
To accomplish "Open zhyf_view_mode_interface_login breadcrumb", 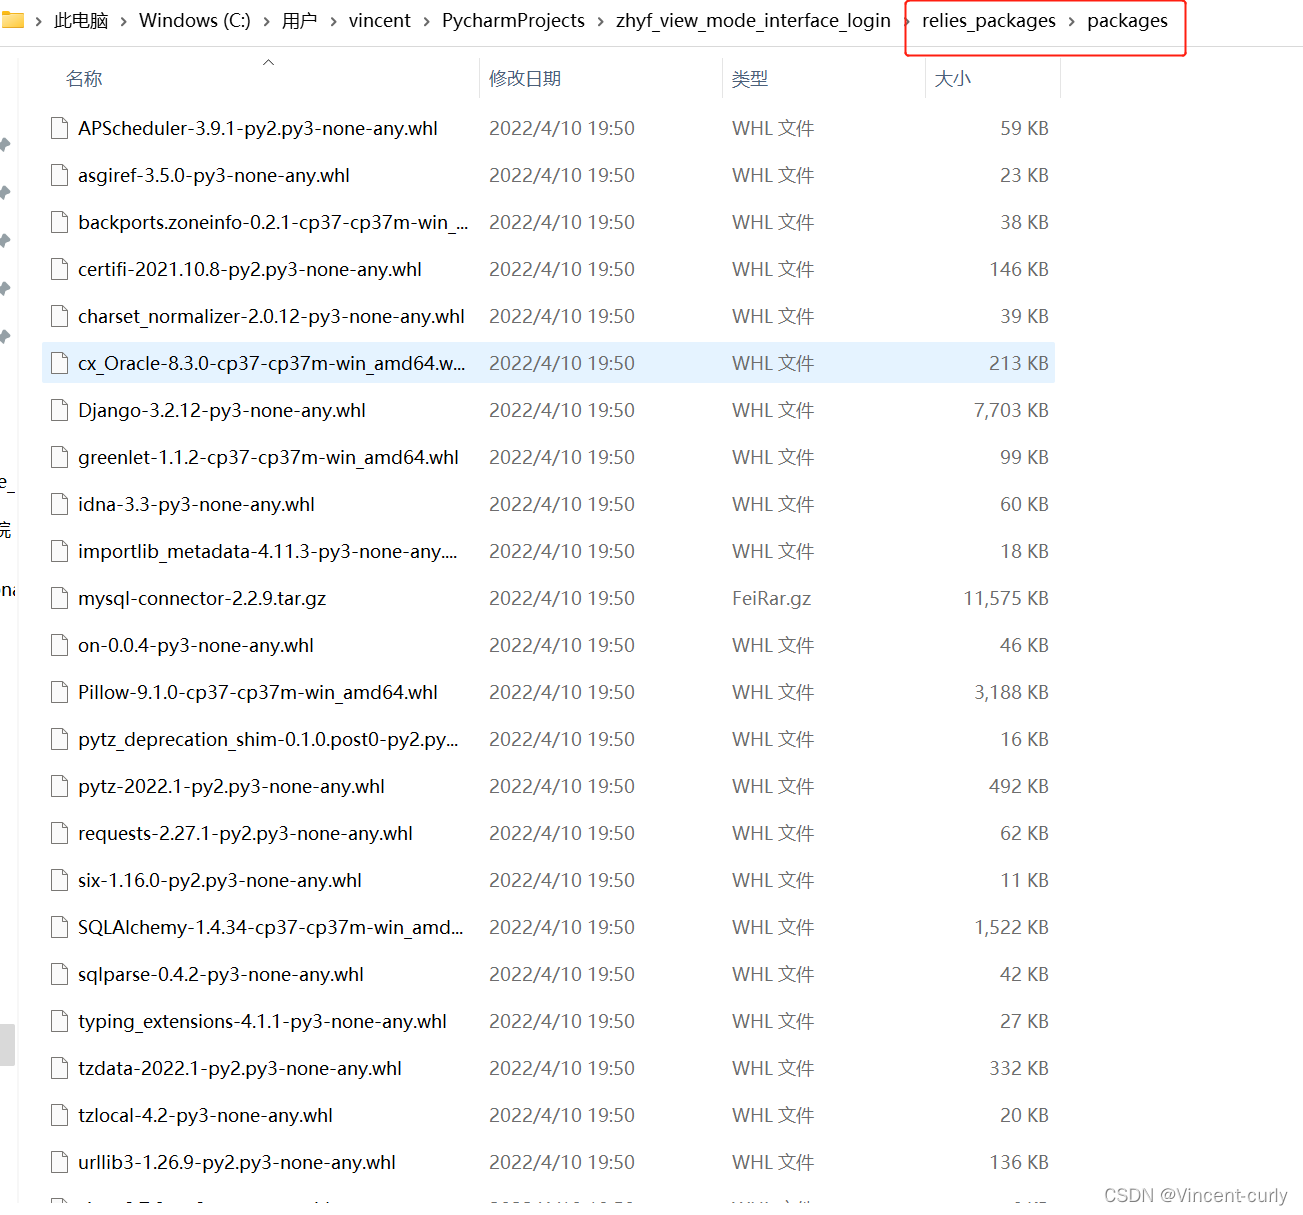I will pyautogui.click(x=753, y=21).
